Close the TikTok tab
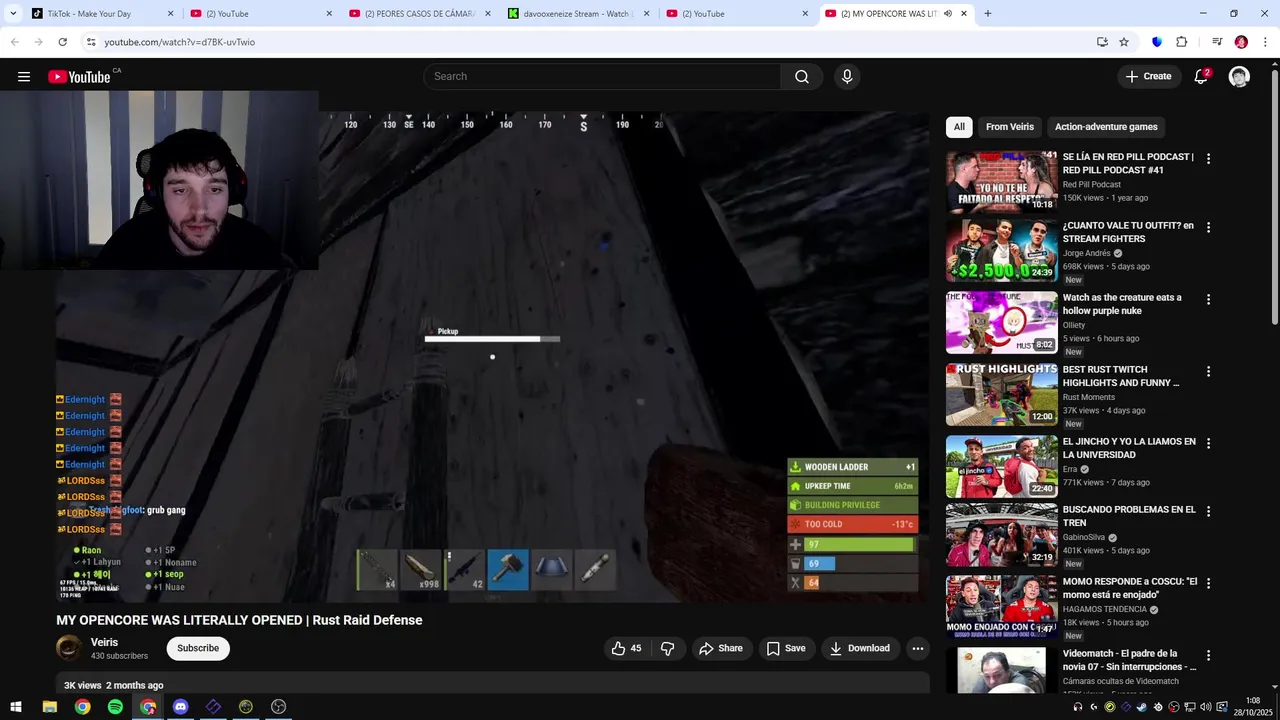This screenshot has width=1280, height=720. click(170, 14)
